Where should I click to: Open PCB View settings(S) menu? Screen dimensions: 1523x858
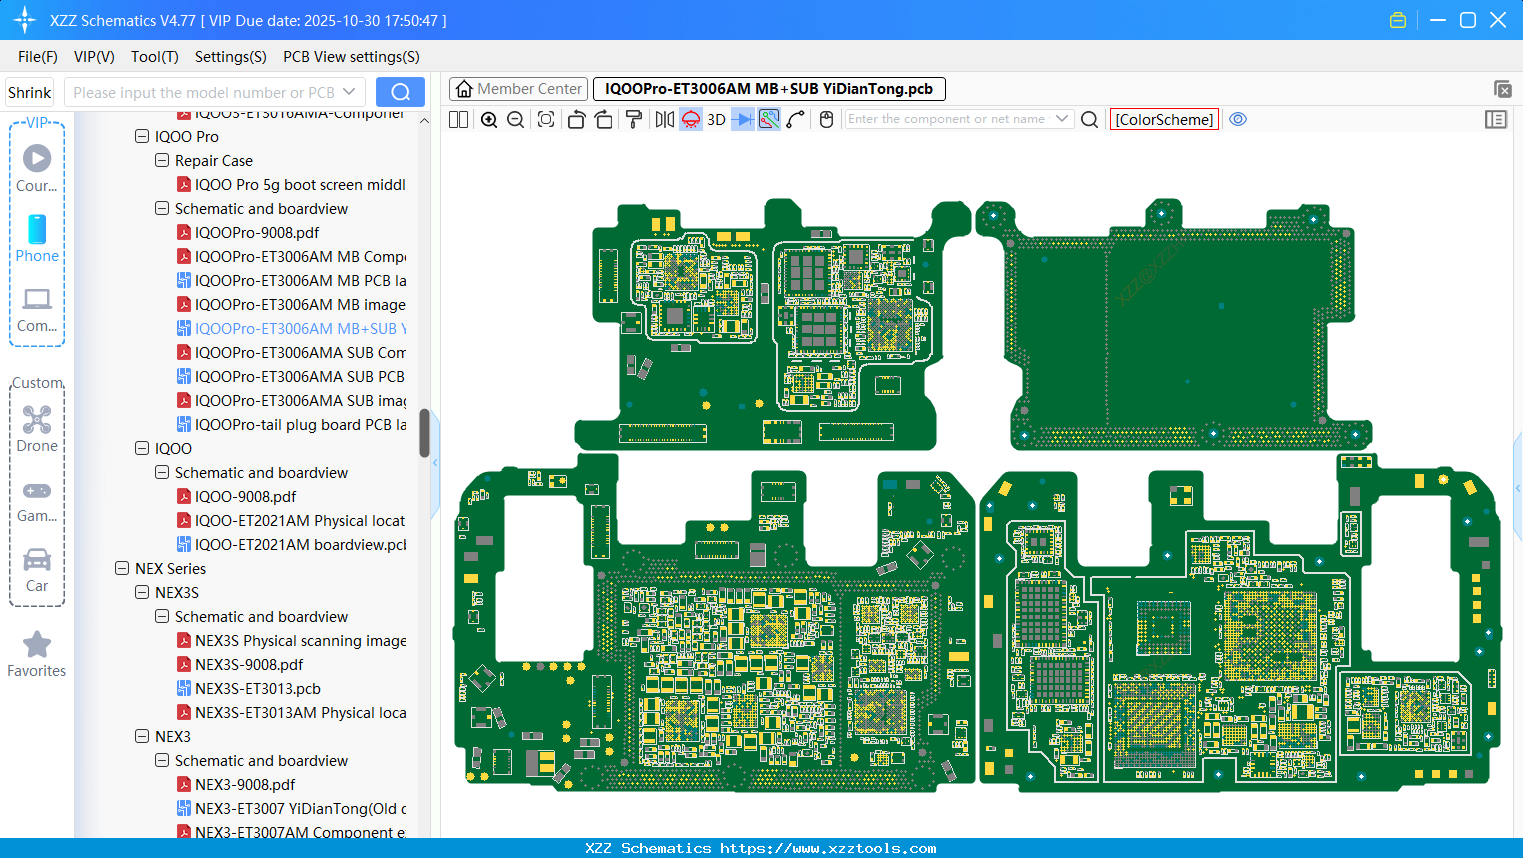pyautogui.click(x=351, y=57)
